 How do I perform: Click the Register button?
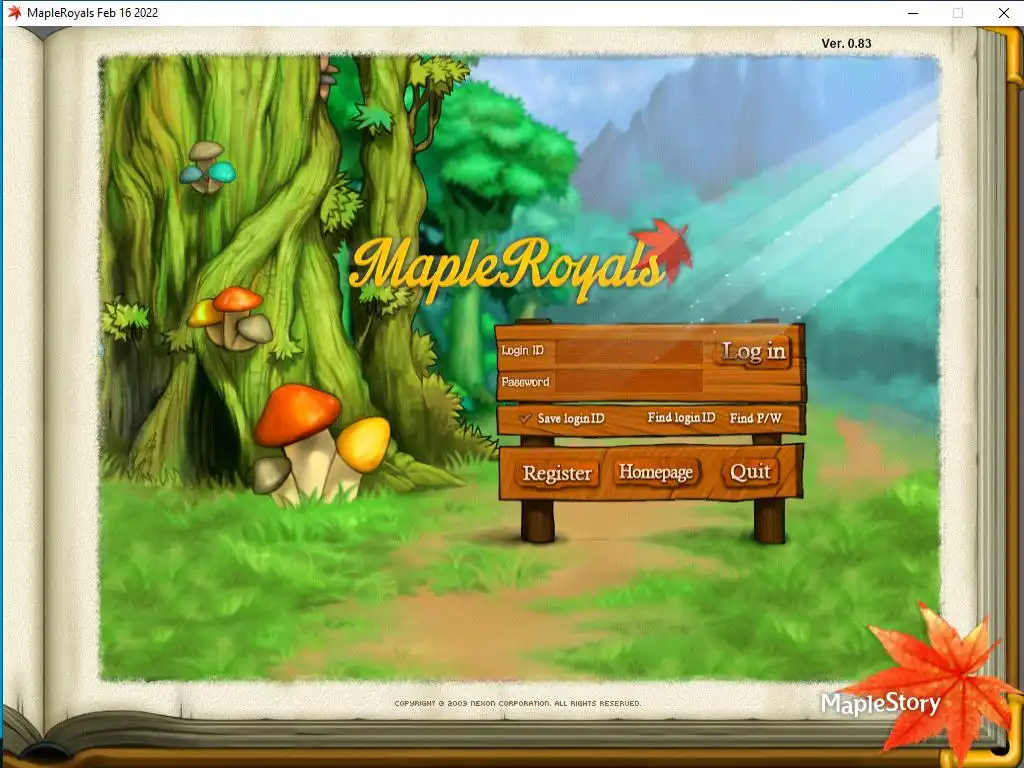pos(557,473)
